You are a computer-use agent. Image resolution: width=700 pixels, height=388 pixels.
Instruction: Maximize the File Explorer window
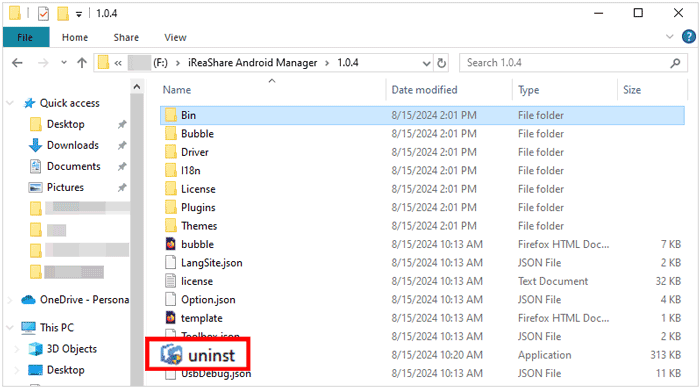pyautogui.click(x=638, y=13)
